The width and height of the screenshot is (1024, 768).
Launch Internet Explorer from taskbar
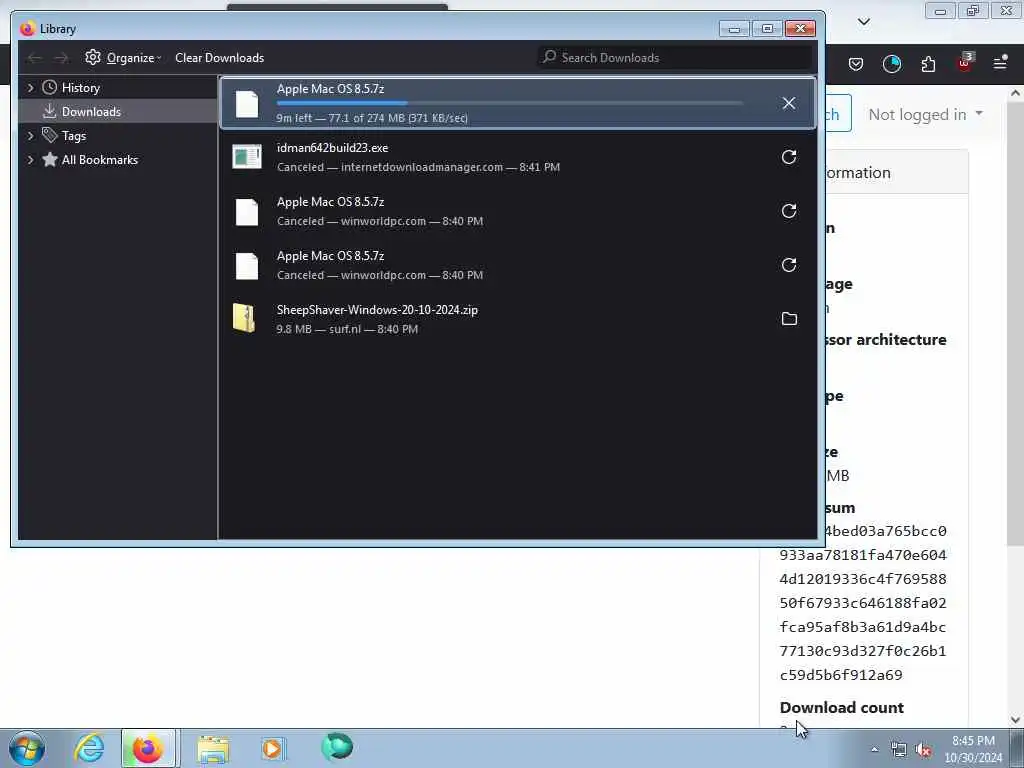coord(89,748)
